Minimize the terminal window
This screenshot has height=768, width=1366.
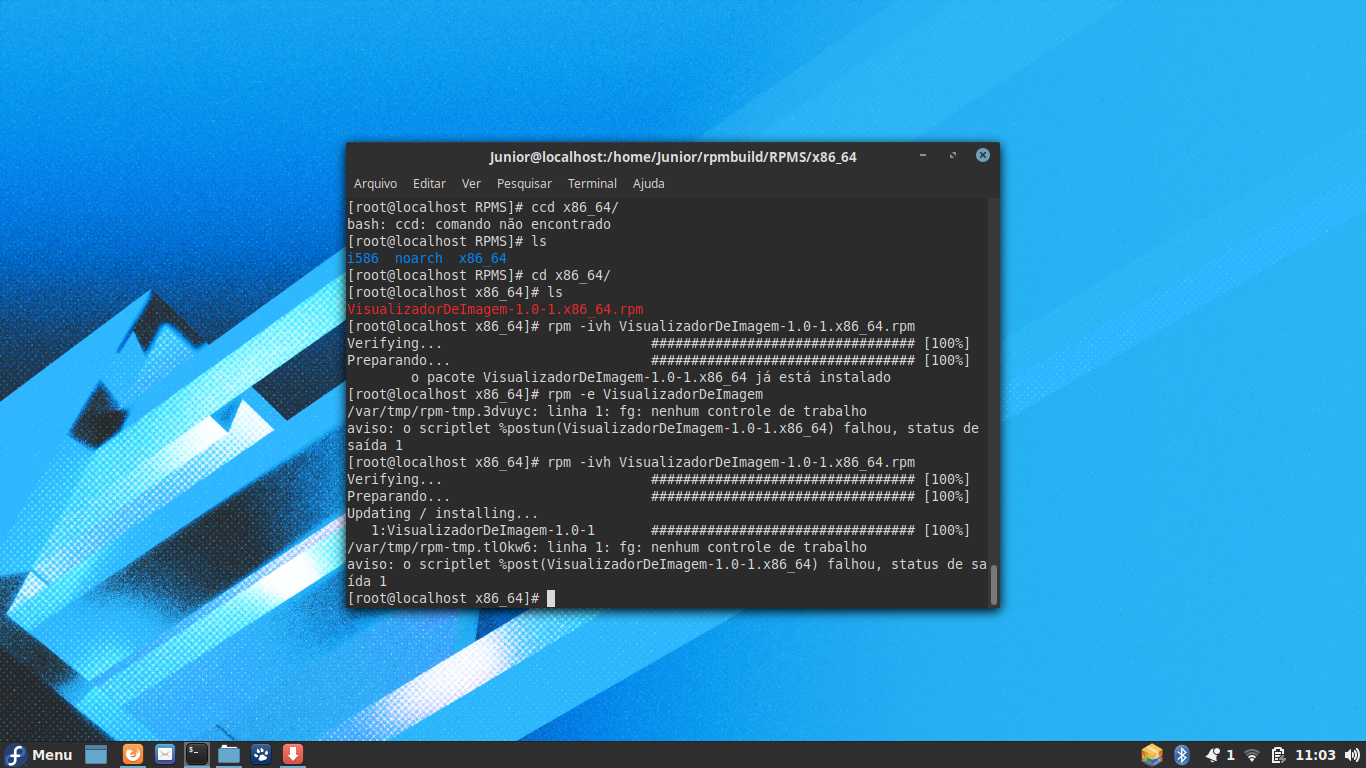[923, 156]
